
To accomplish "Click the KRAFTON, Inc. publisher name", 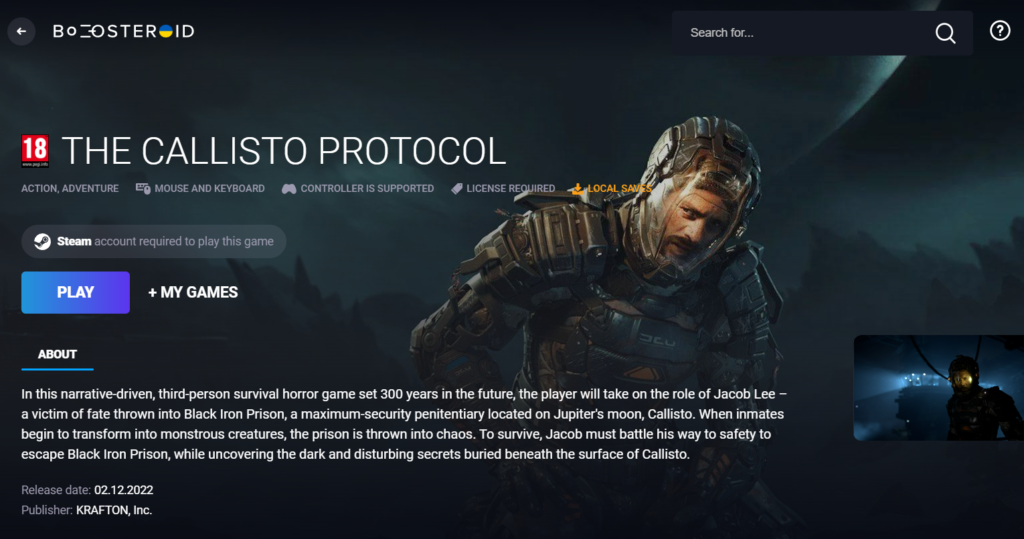I will click(114, 510).
